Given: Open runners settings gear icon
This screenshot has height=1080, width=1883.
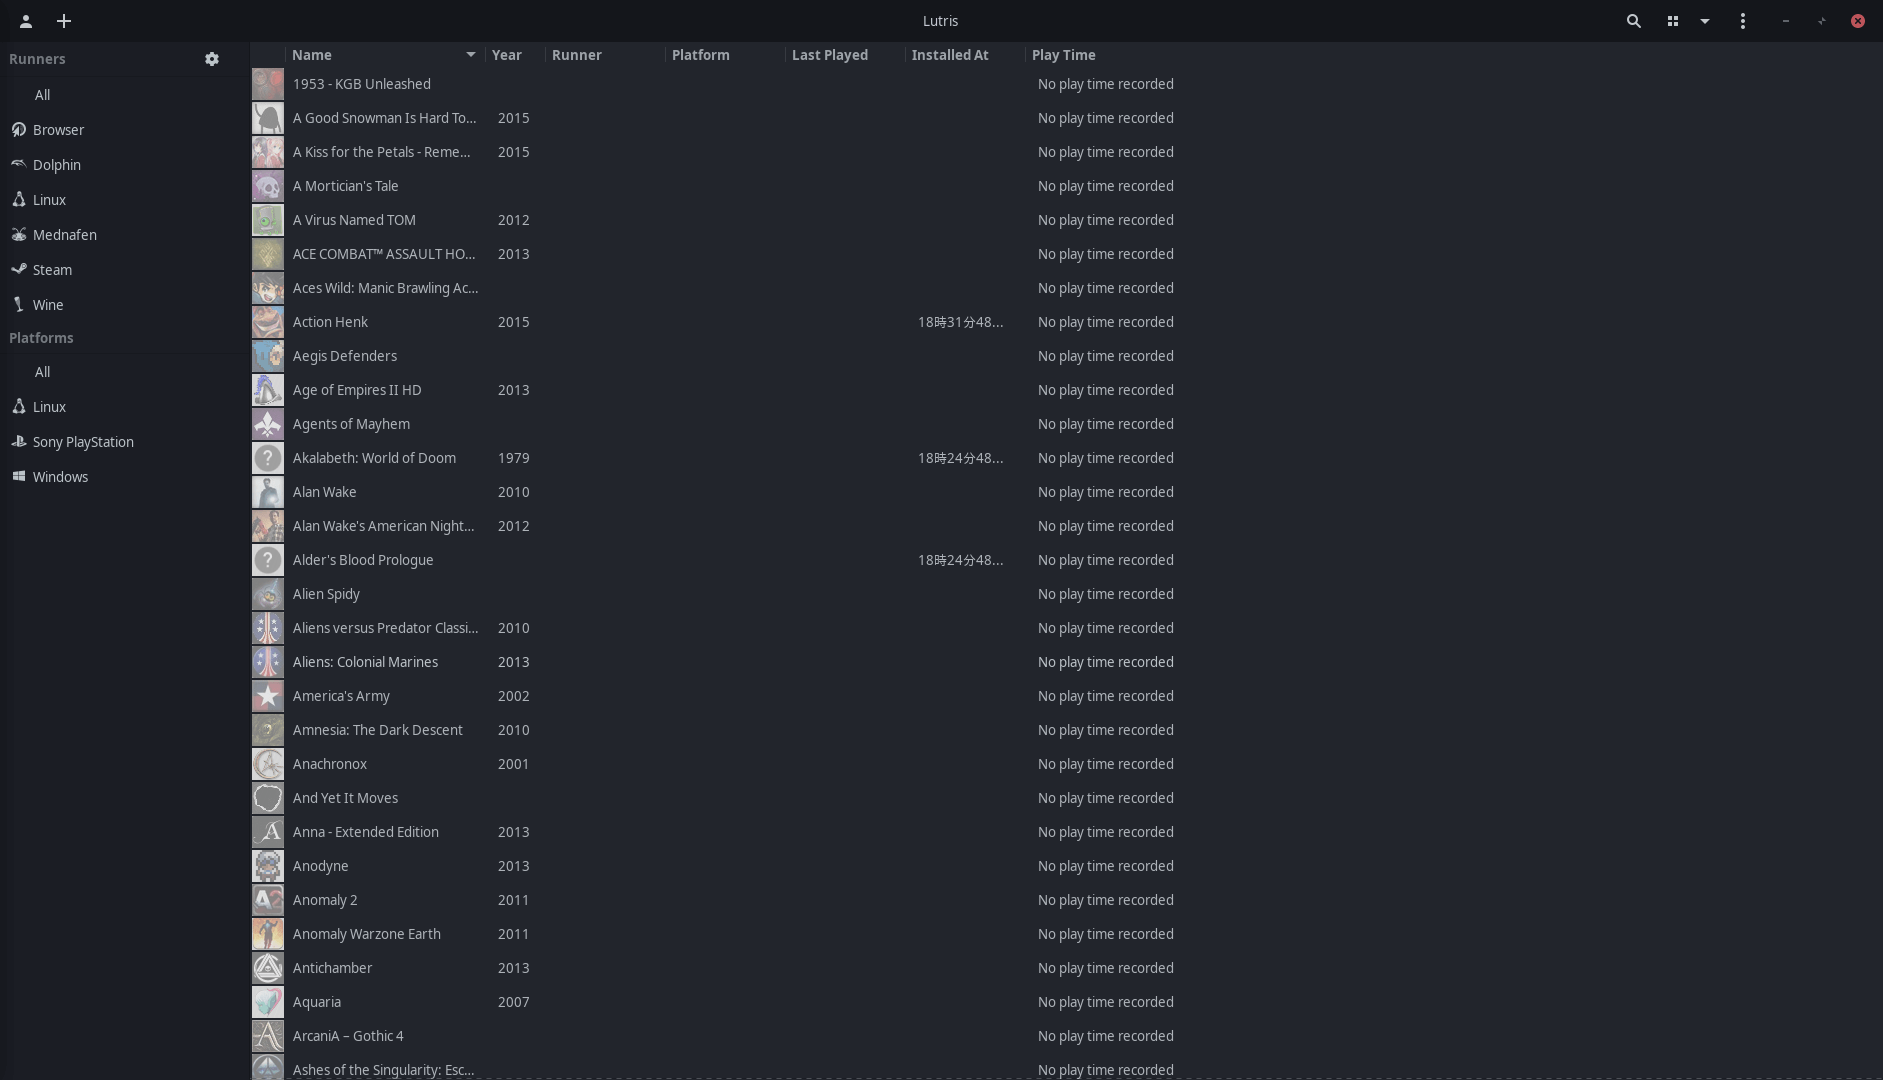Looking at the screenshot, I should coord(212,59).
